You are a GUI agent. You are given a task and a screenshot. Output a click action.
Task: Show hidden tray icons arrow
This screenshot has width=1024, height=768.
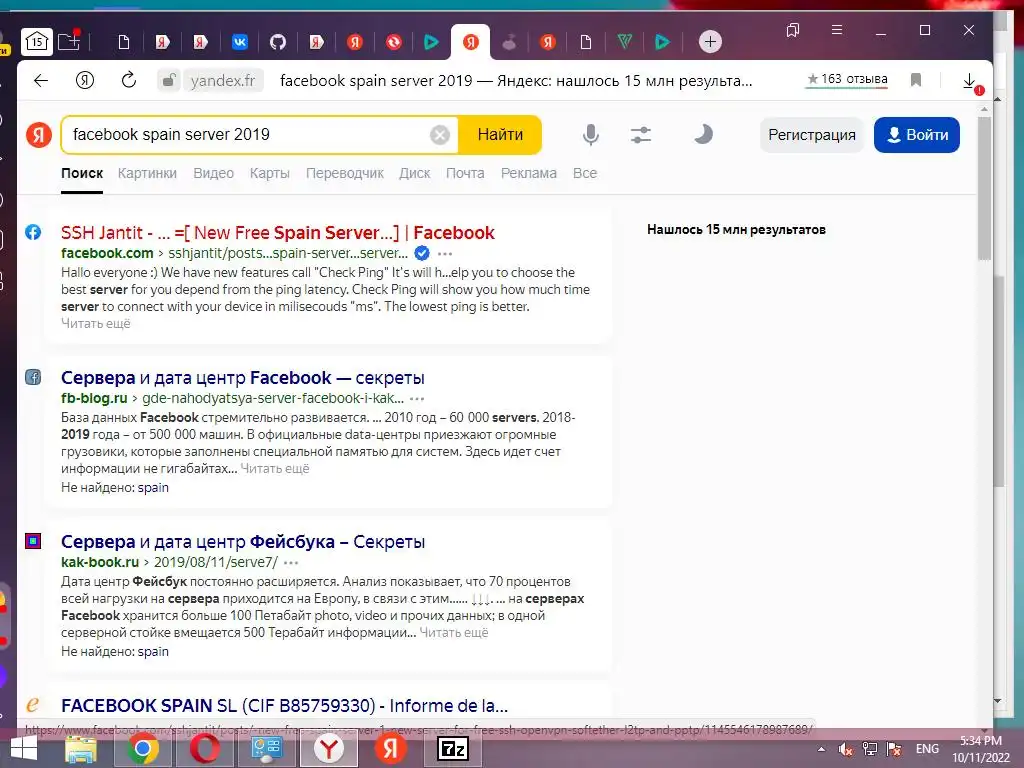[x=821, y=749]
